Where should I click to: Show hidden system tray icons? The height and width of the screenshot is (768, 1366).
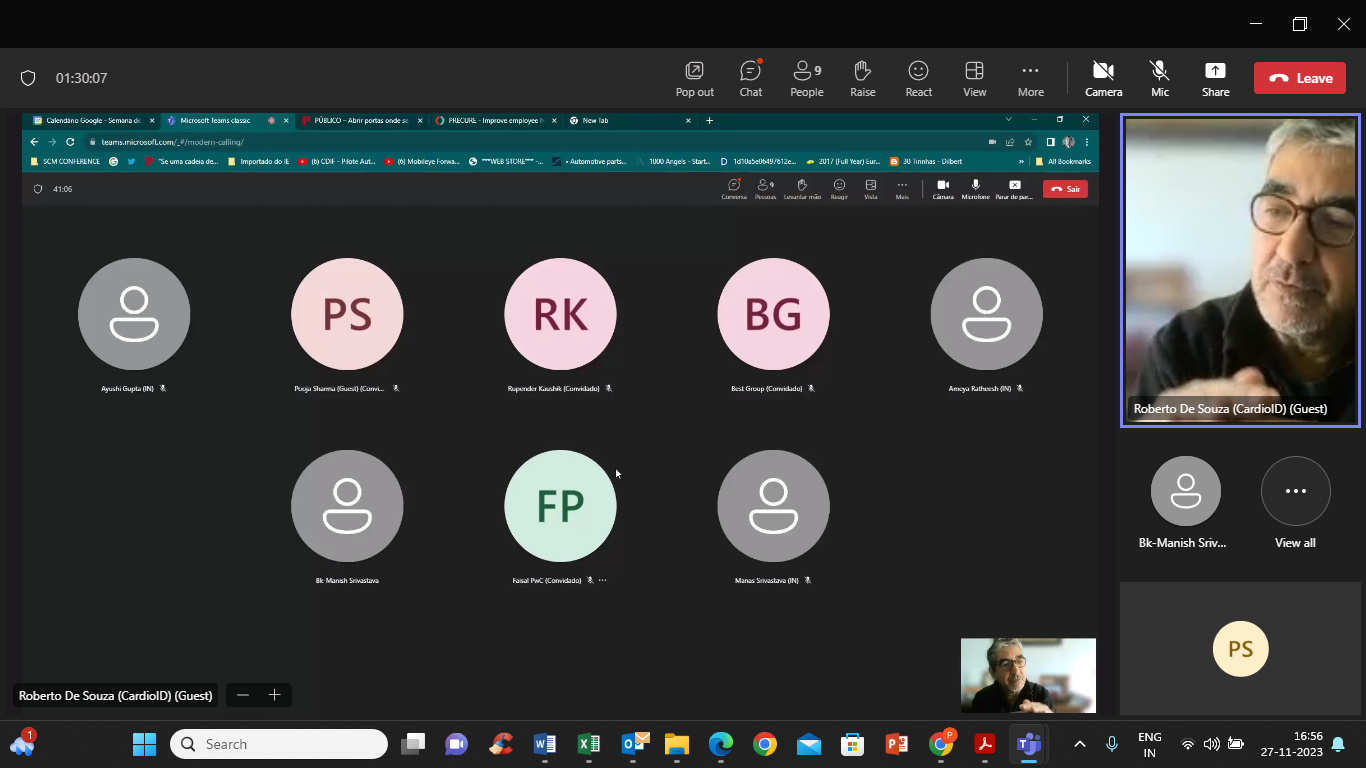[1079, 744]
